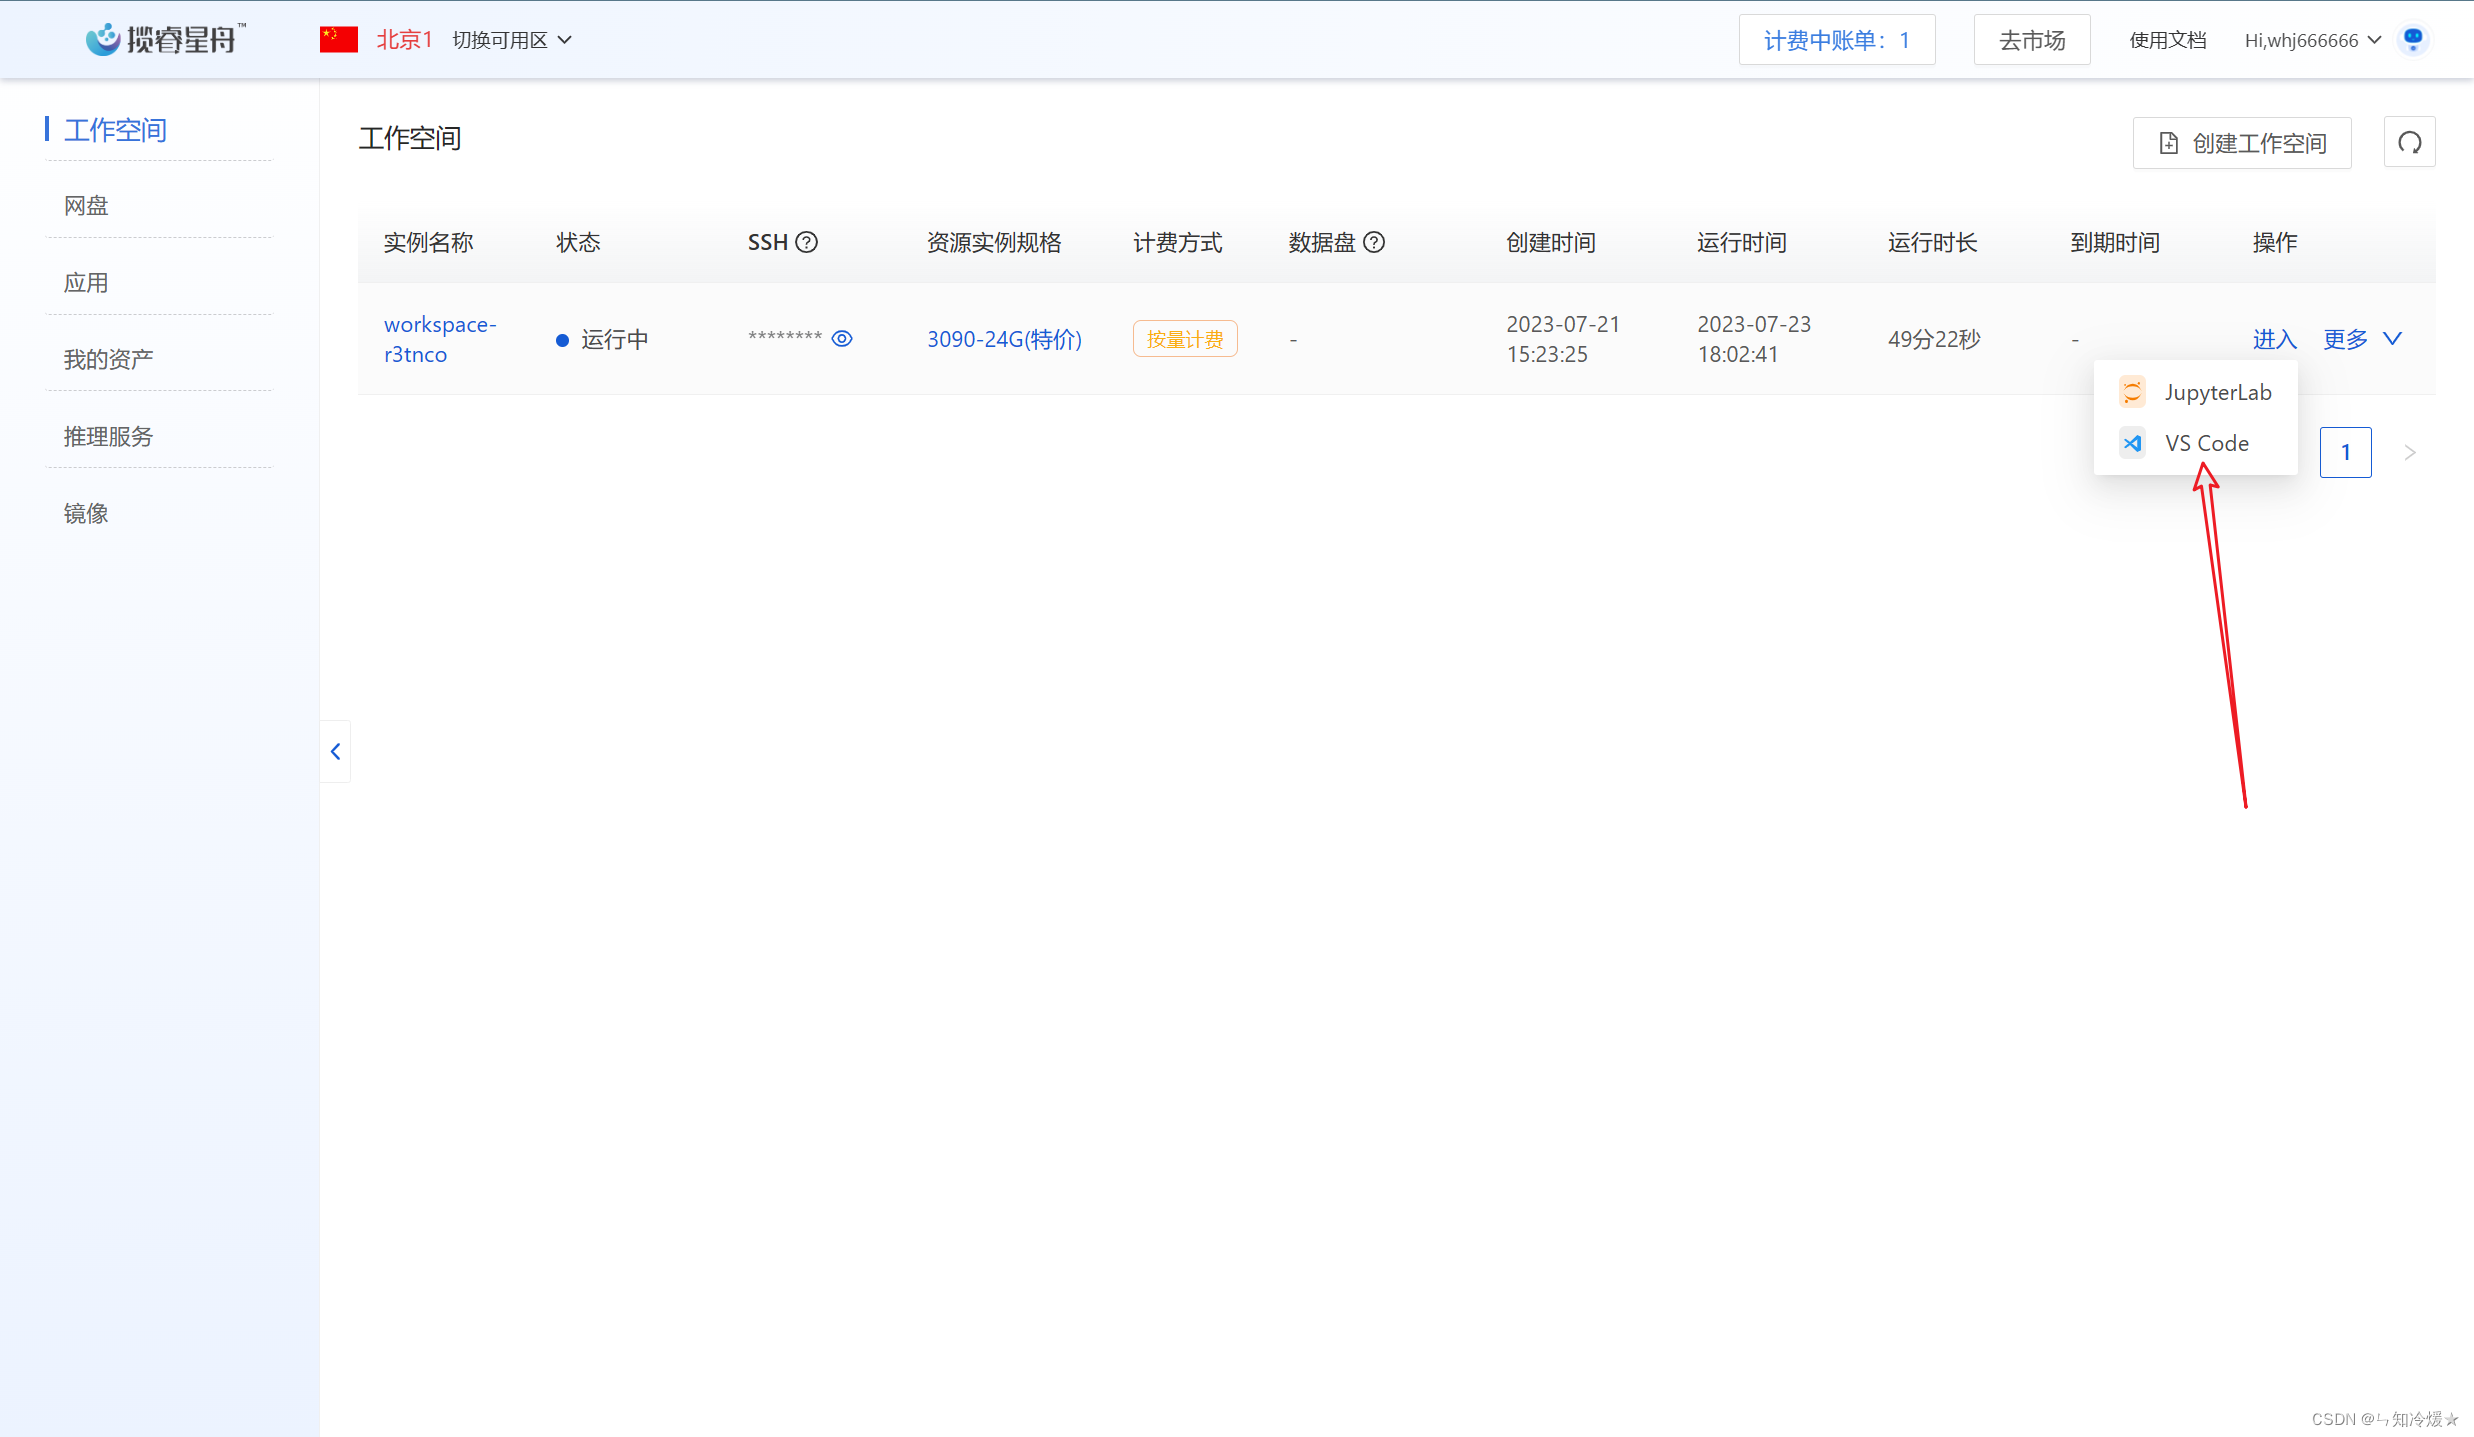Click the 创建工作空间 button
This screenshot has height=1437, width=2474.
2241,143
